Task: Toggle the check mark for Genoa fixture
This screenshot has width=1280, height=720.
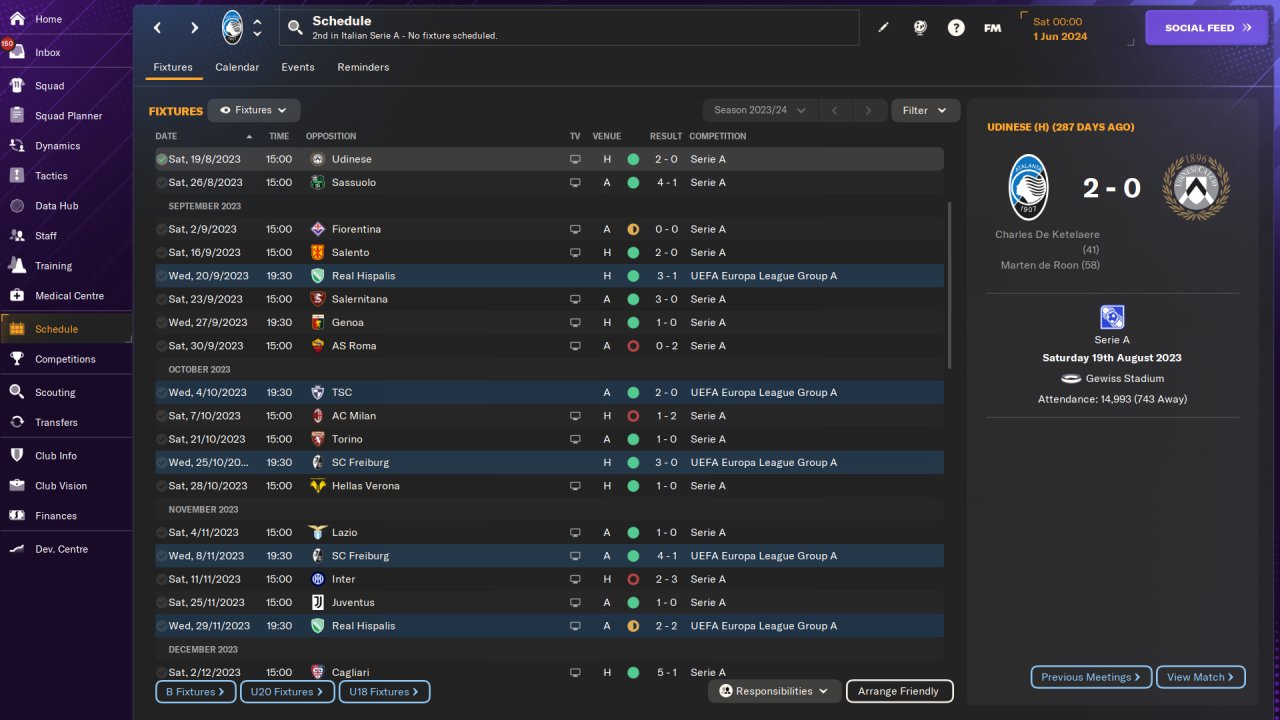Action: [x=161, y=323]
